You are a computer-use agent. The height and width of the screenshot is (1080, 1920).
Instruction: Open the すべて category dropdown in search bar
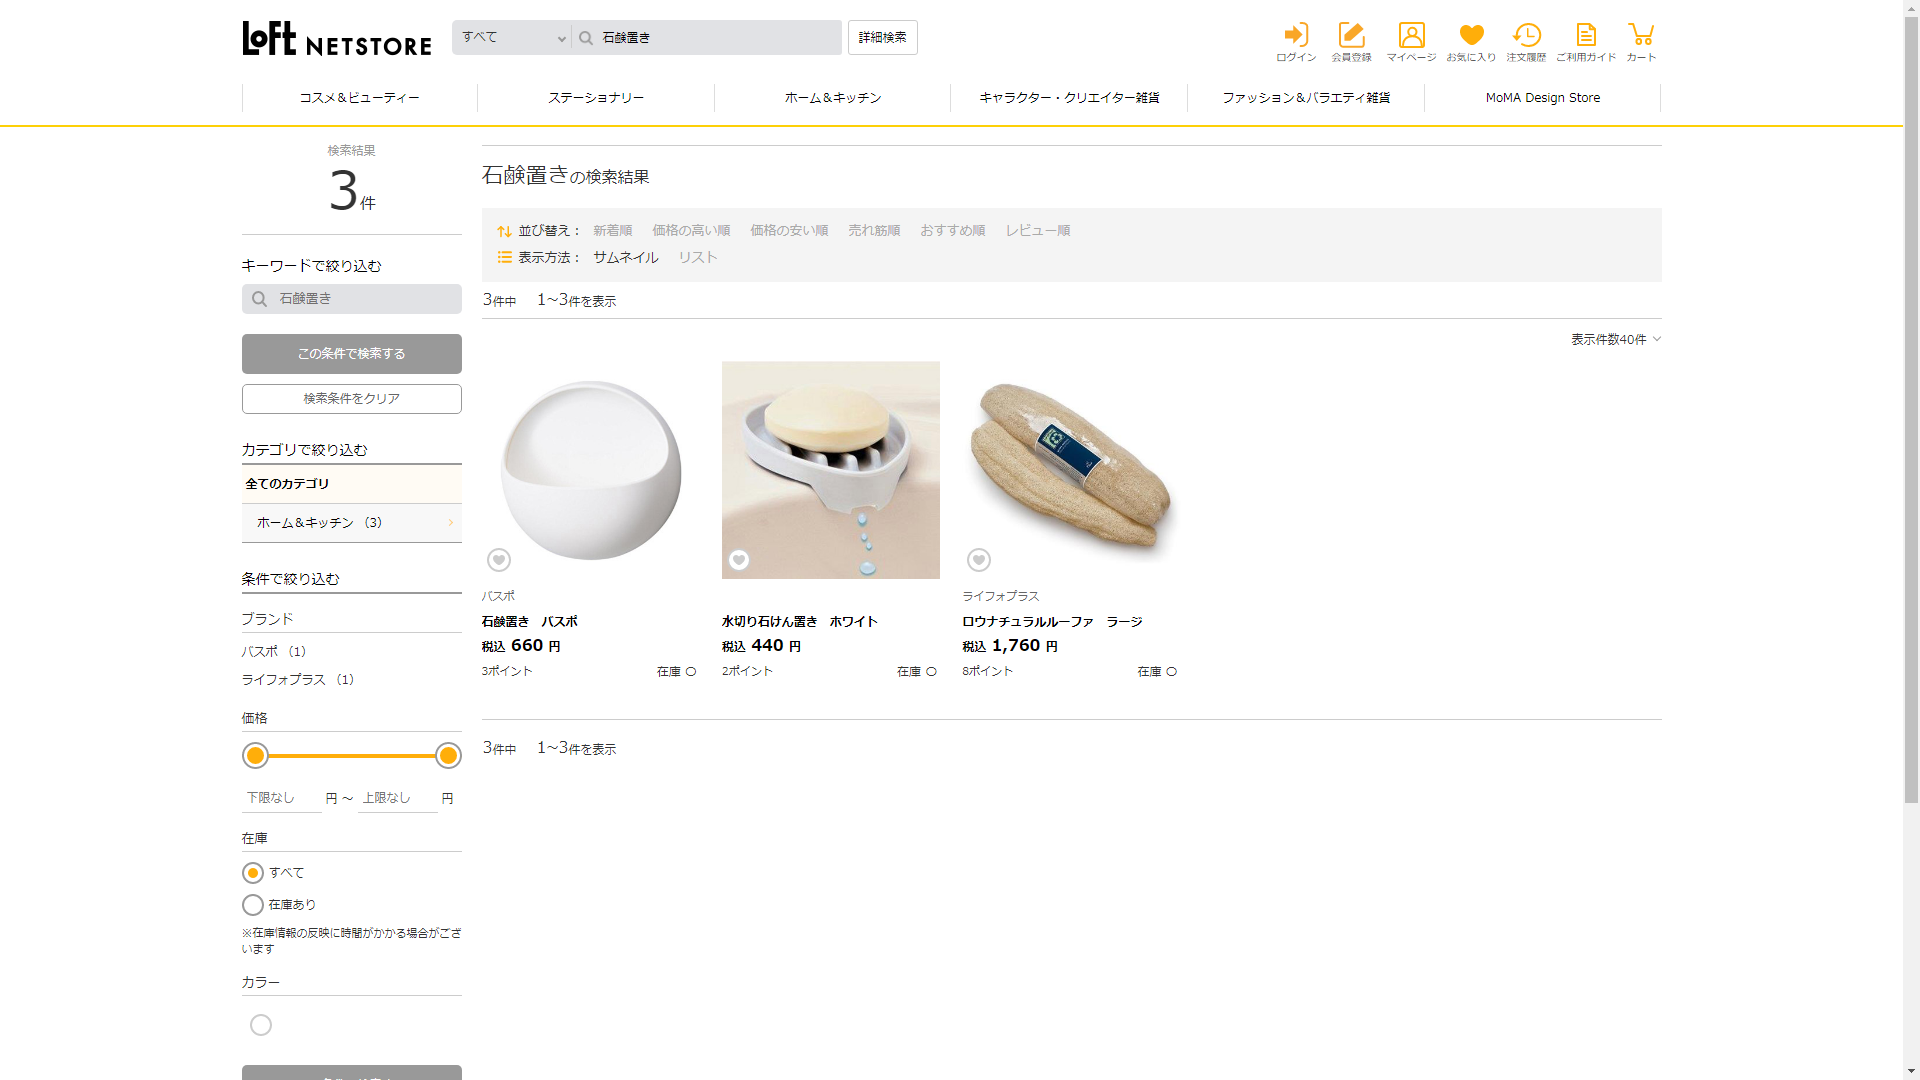point(512,38)
